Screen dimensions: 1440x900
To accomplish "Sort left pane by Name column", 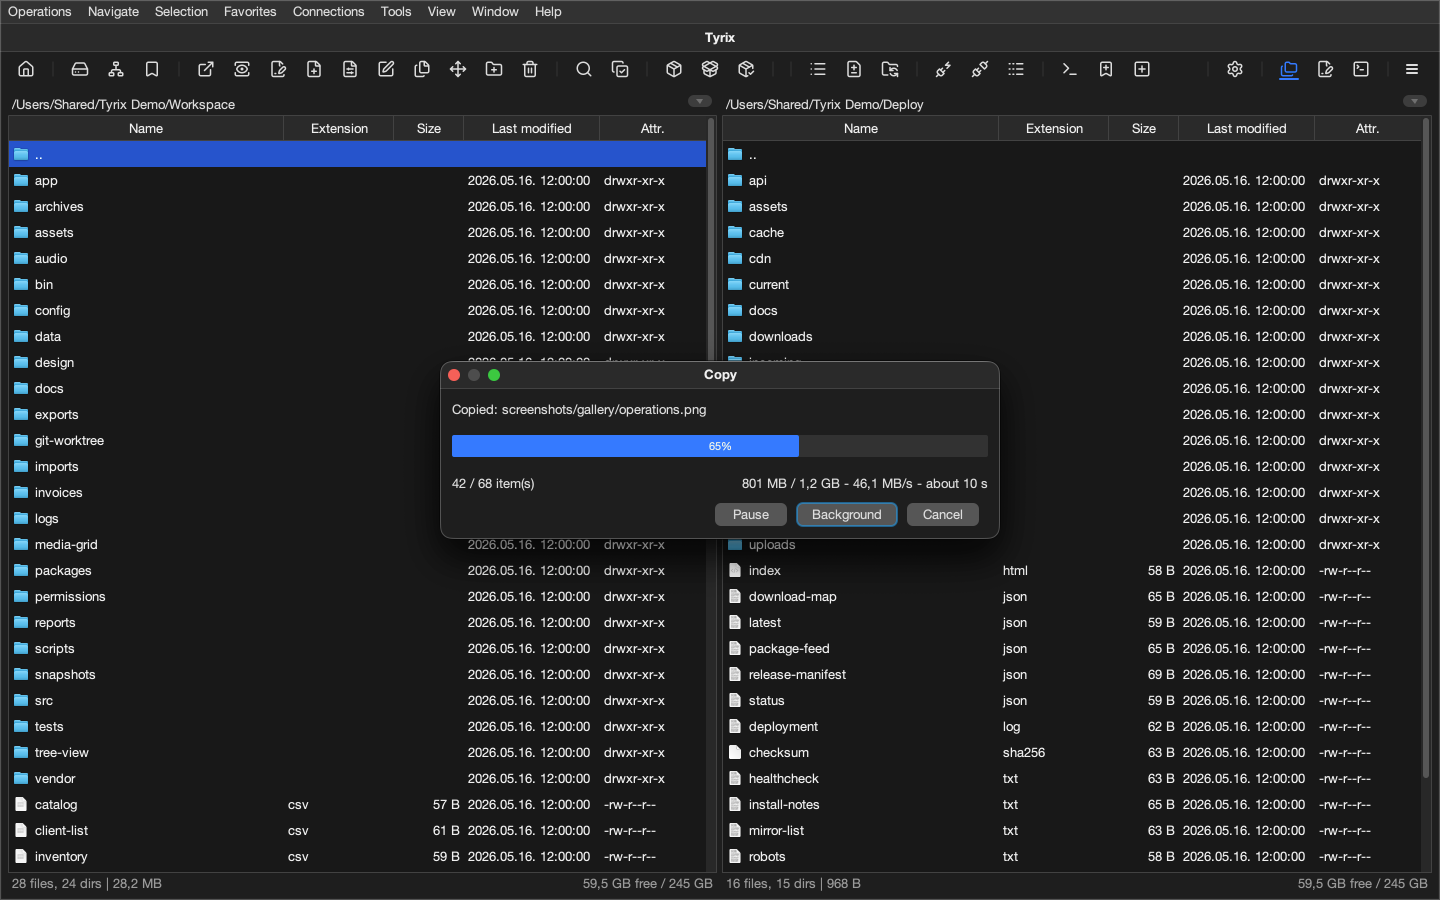I will (146, 128).
